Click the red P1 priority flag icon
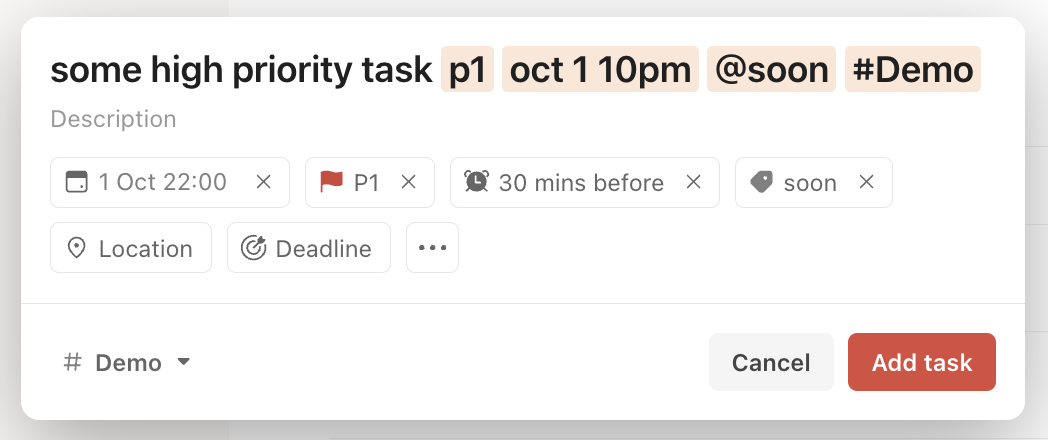Viewport: 1048px width, 440px height. click(332, 182)
